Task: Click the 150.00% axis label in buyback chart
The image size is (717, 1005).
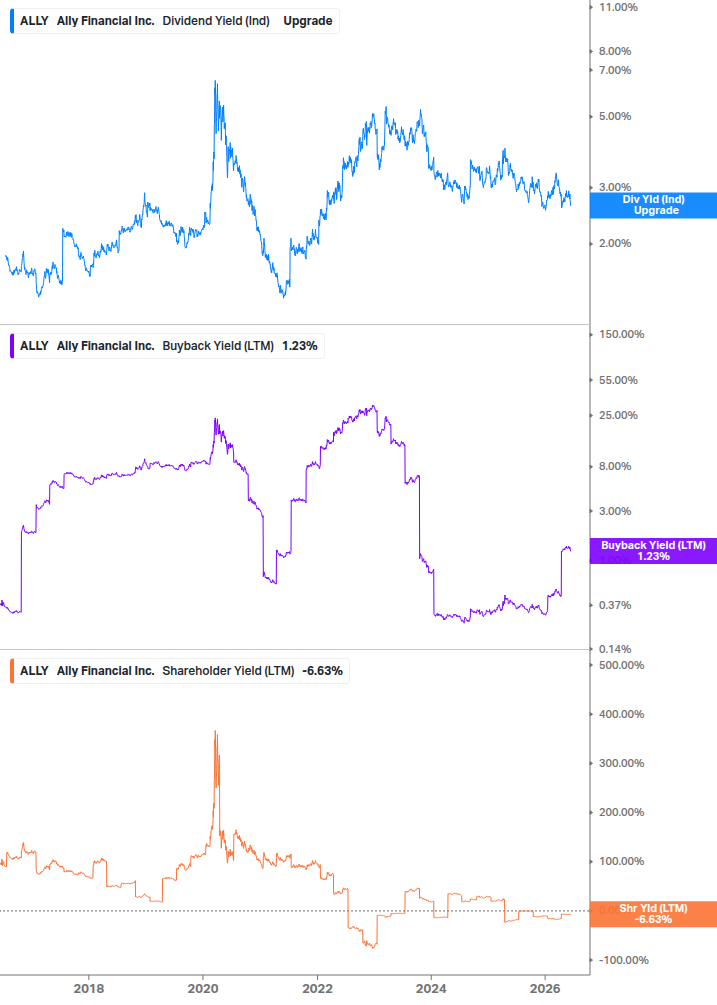Action: (x=622, y=334)
